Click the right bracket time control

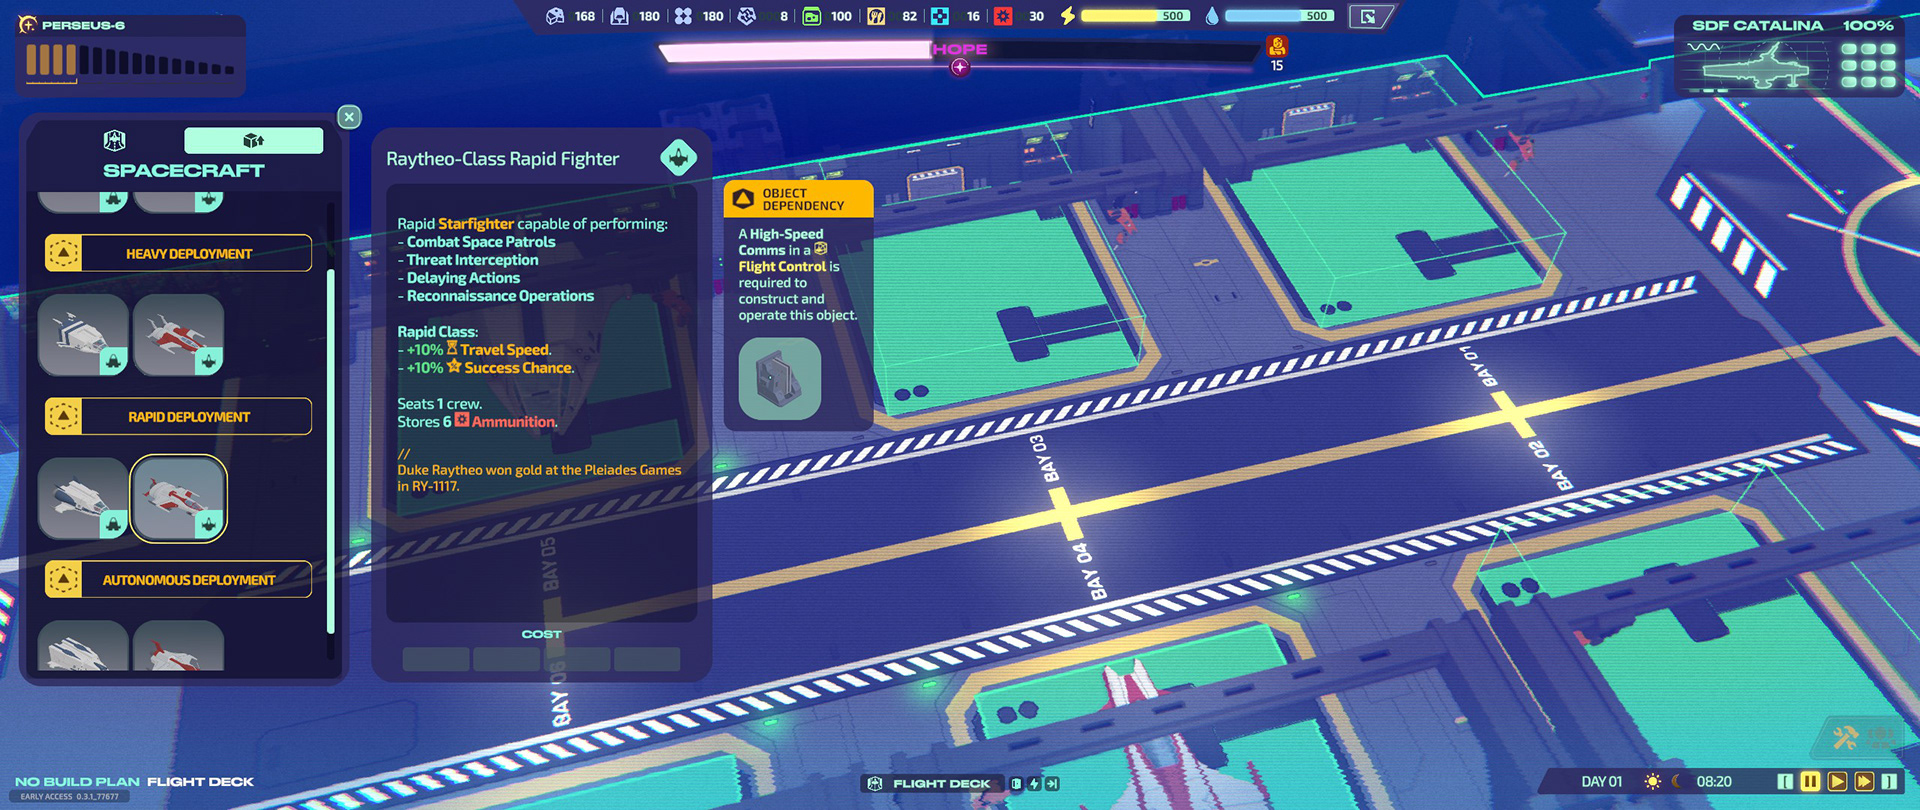(1889, 782)
